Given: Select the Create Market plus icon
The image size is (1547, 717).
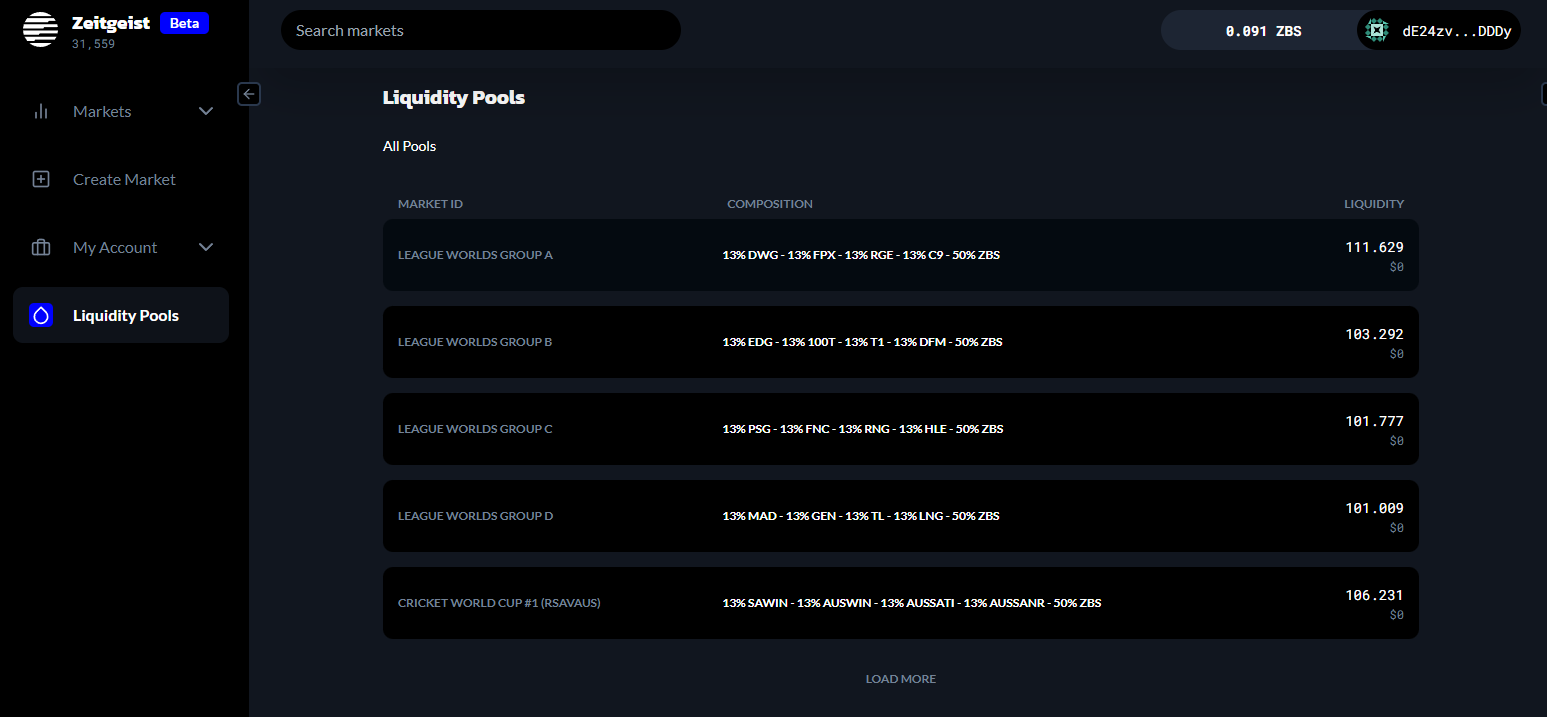Looking at the screenshot, I should point(41,179).
